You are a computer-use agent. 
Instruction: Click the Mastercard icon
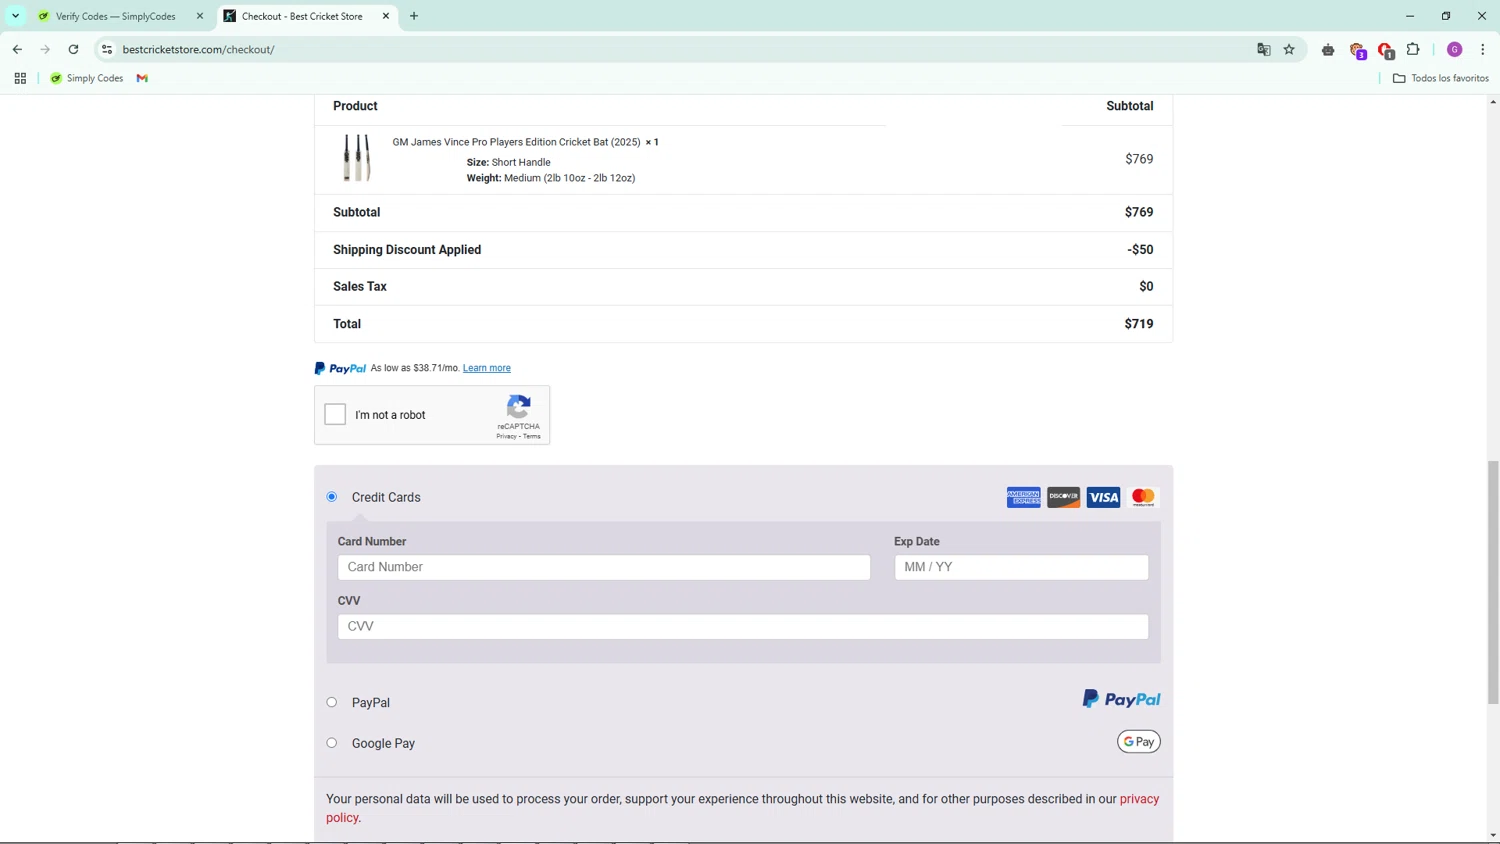1143,497
